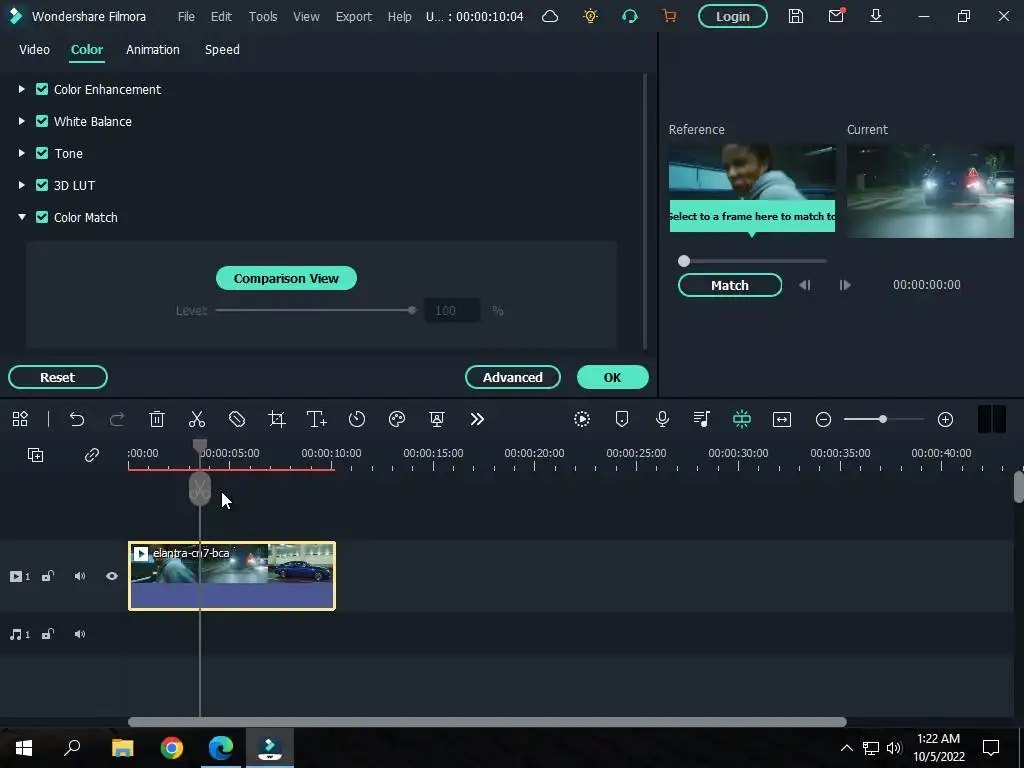Expand the White Balance section
Image resolution: width=1024 pixels, height=768 pixels.
click(x=22, y=121)
